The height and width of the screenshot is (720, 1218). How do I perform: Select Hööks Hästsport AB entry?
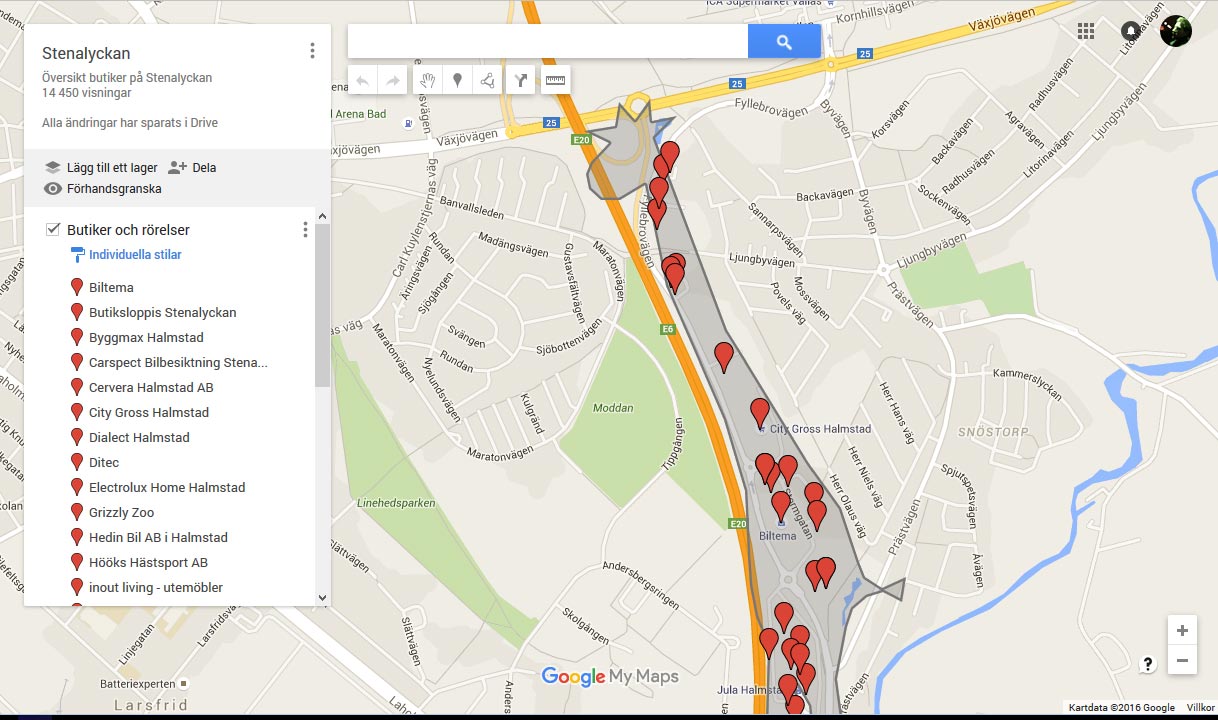pyautogui.click(x=148, y=562)
